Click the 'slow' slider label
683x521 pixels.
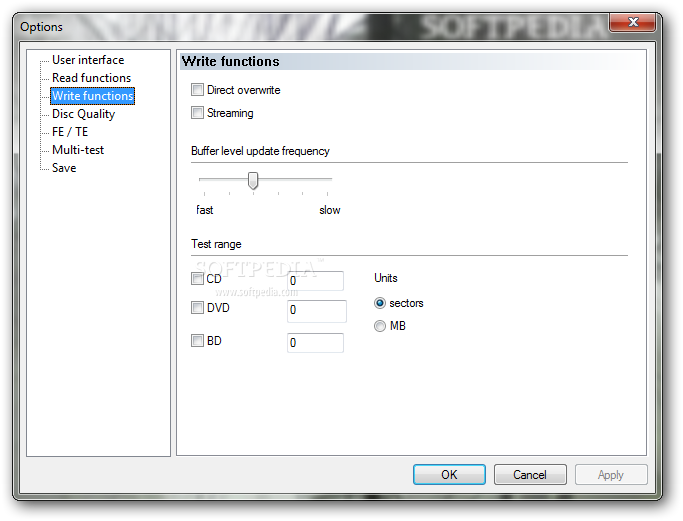(330, 210)
